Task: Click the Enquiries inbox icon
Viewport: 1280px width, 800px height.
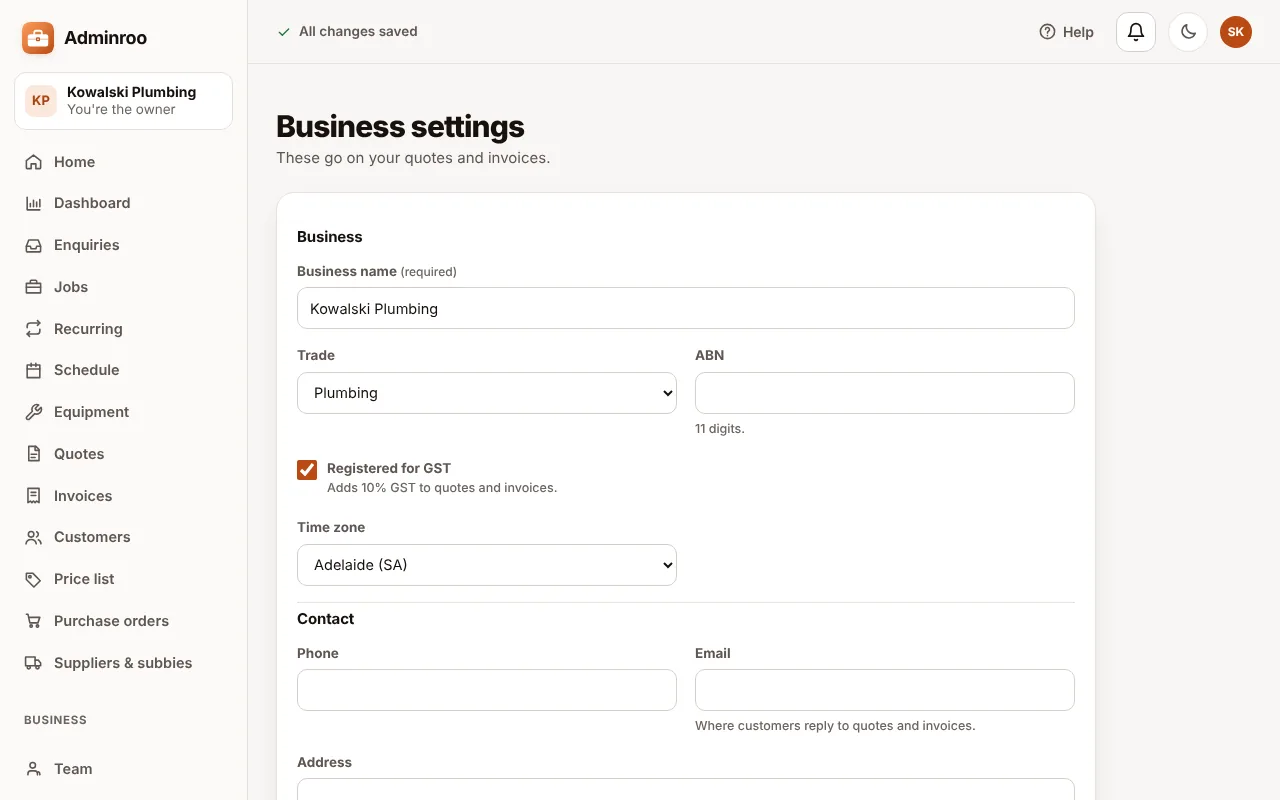Action: [34, 245]
